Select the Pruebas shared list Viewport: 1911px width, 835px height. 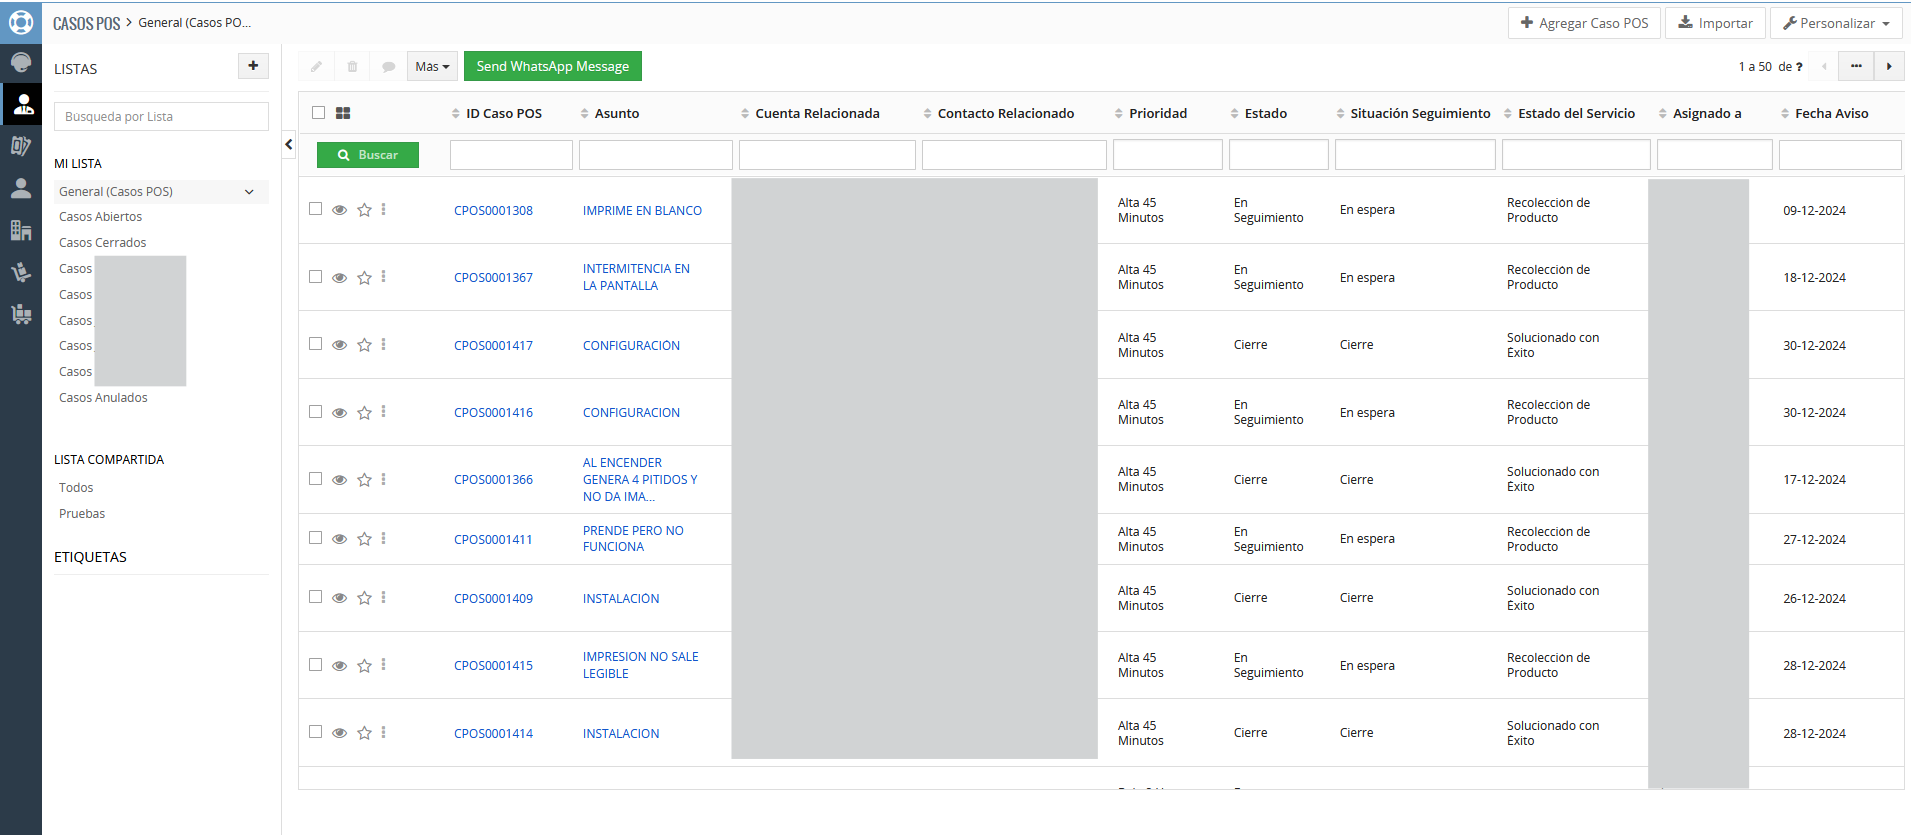click(x=82, y=514)
